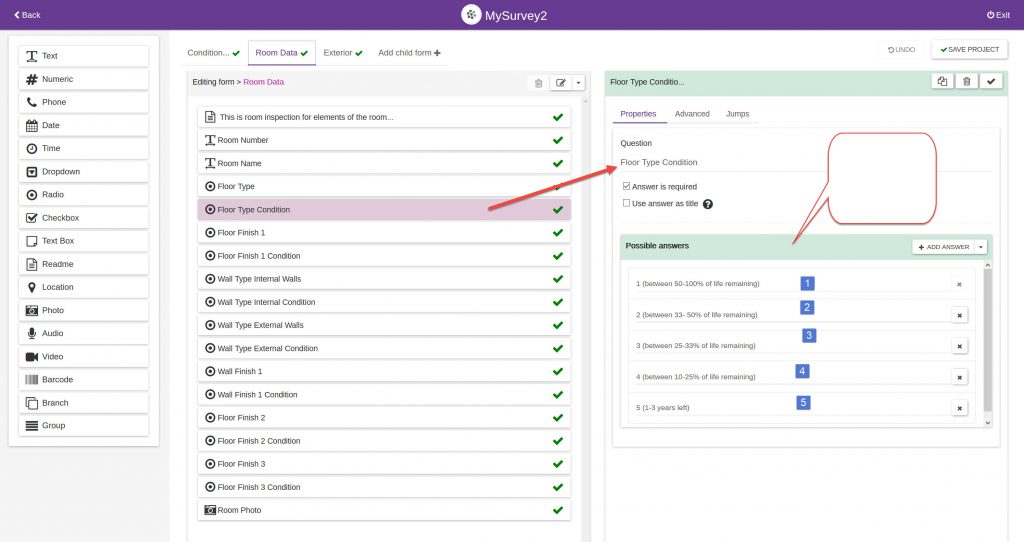The height and width of the screenshot is (542, 1024).
Task: Expand the dropdown next to the edit form button
Action: tap(578, 83)
